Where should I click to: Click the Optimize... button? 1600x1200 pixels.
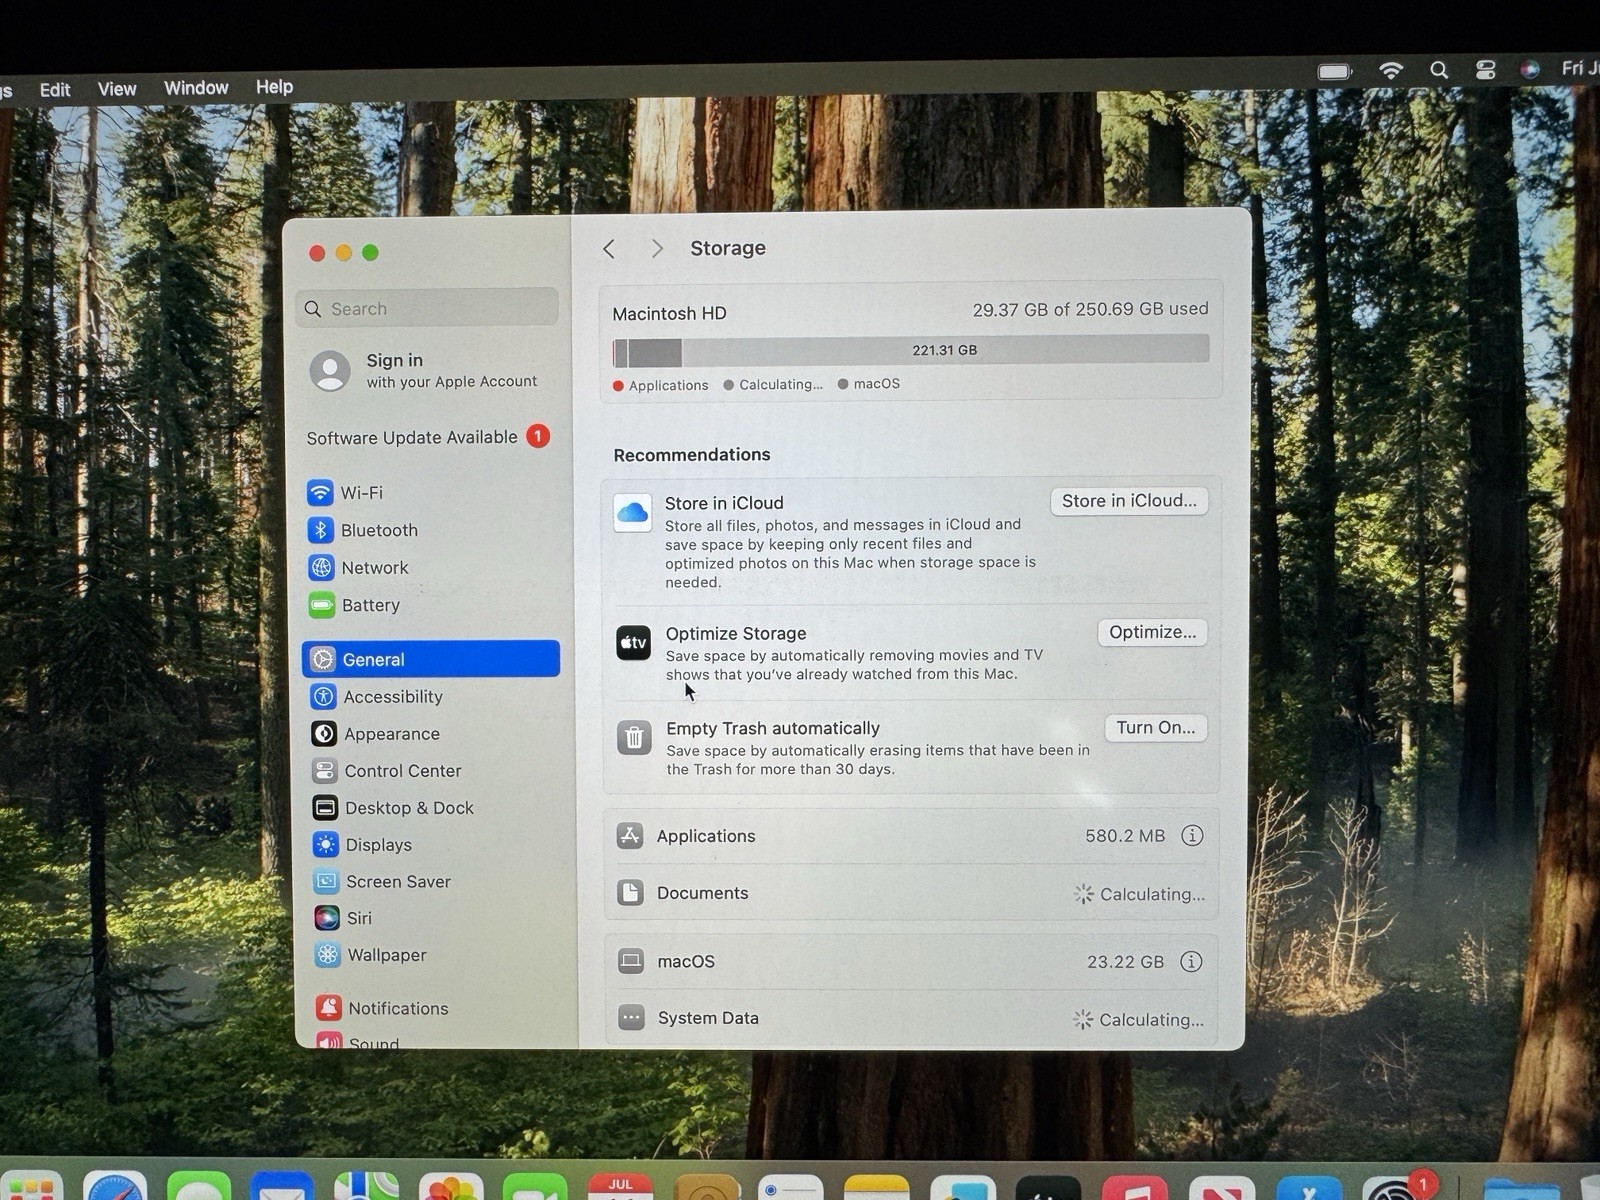[x=1152, y=632]
